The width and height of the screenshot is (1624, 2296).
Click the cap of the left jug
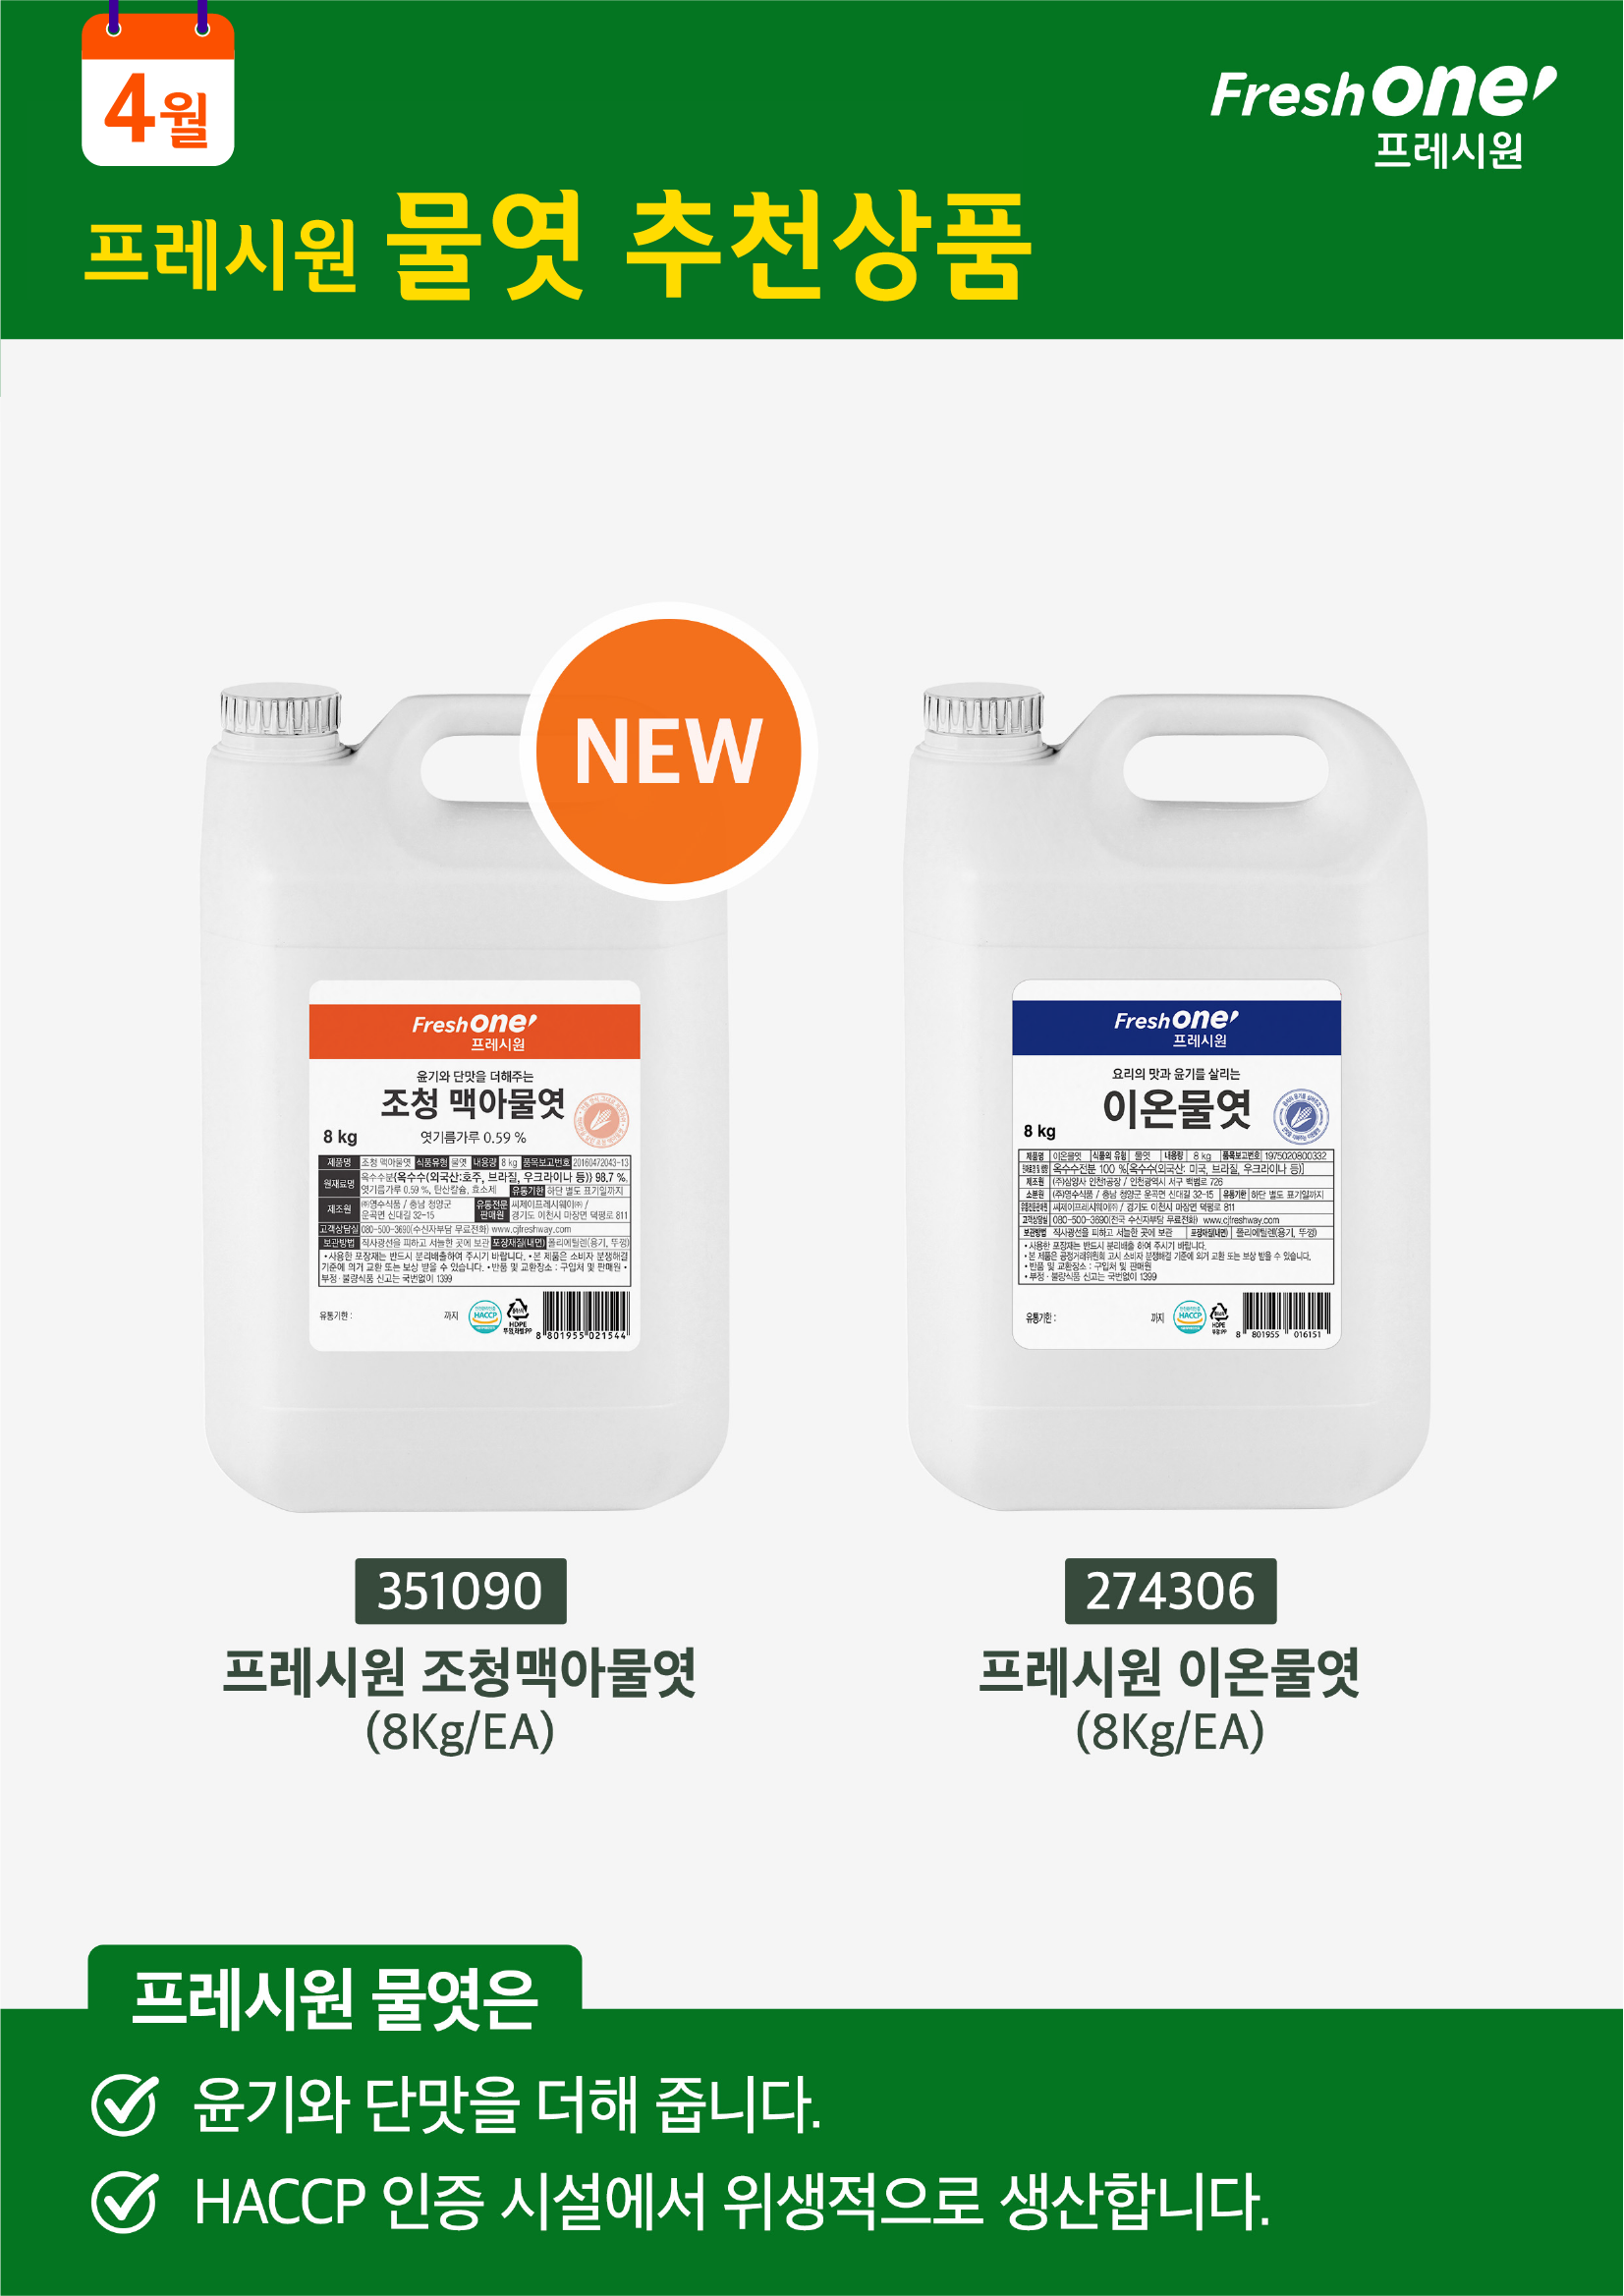(281, 712)
